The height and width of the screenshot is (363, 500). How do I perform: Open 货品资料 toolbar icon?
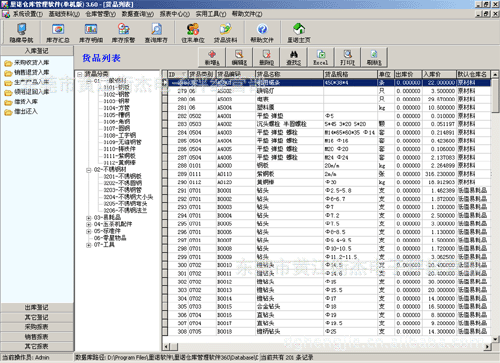(226, 33)
